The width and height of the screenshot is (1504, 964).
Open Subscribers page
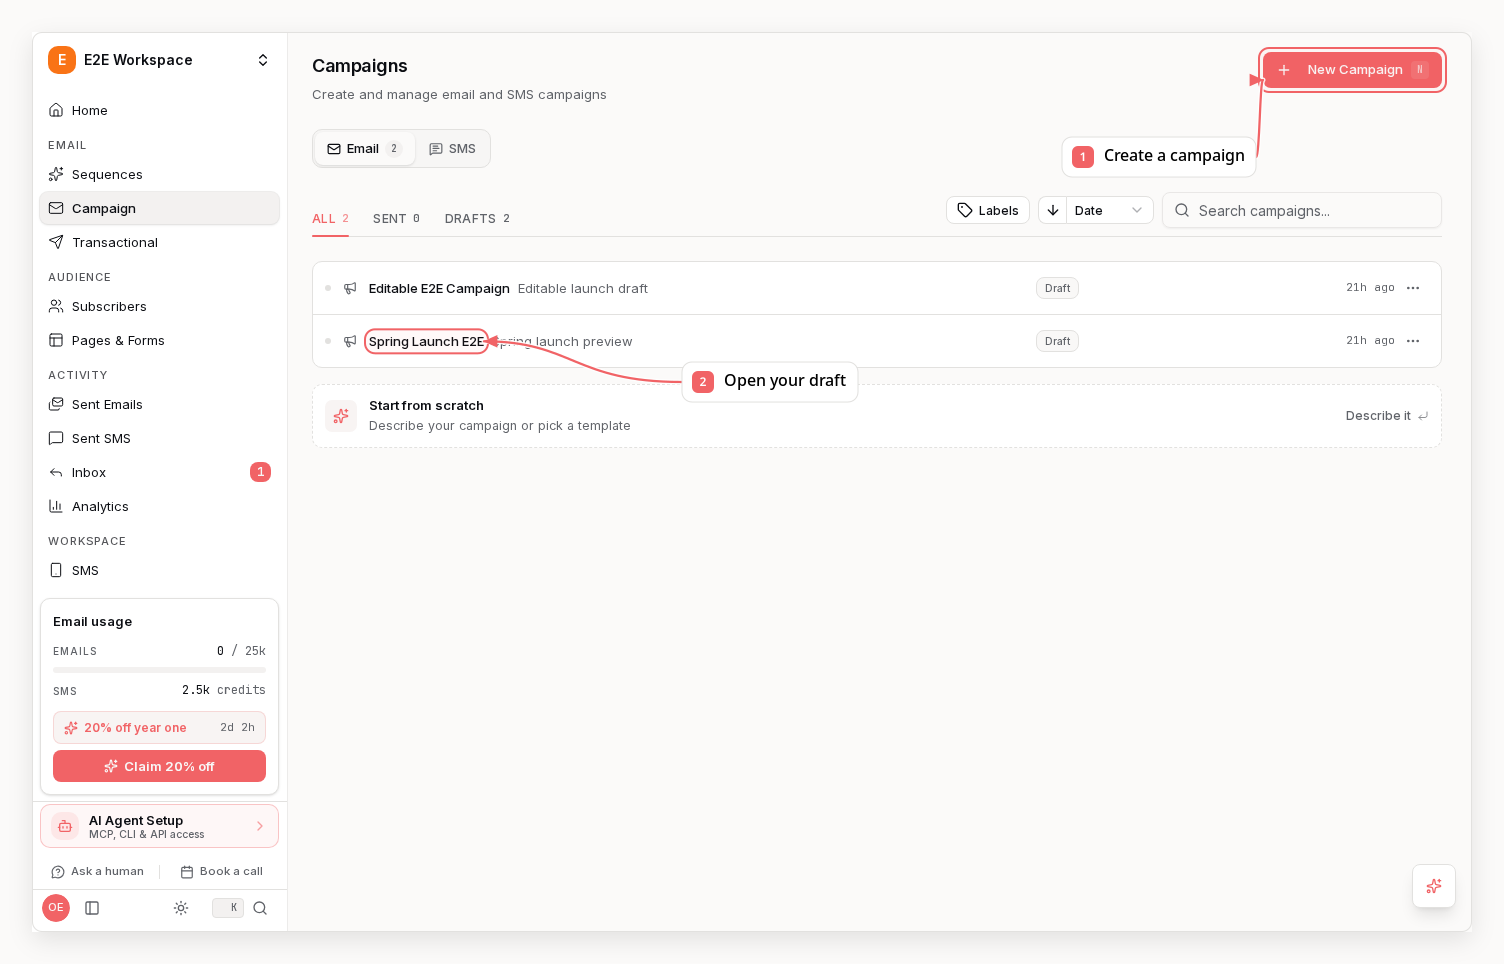159,306
